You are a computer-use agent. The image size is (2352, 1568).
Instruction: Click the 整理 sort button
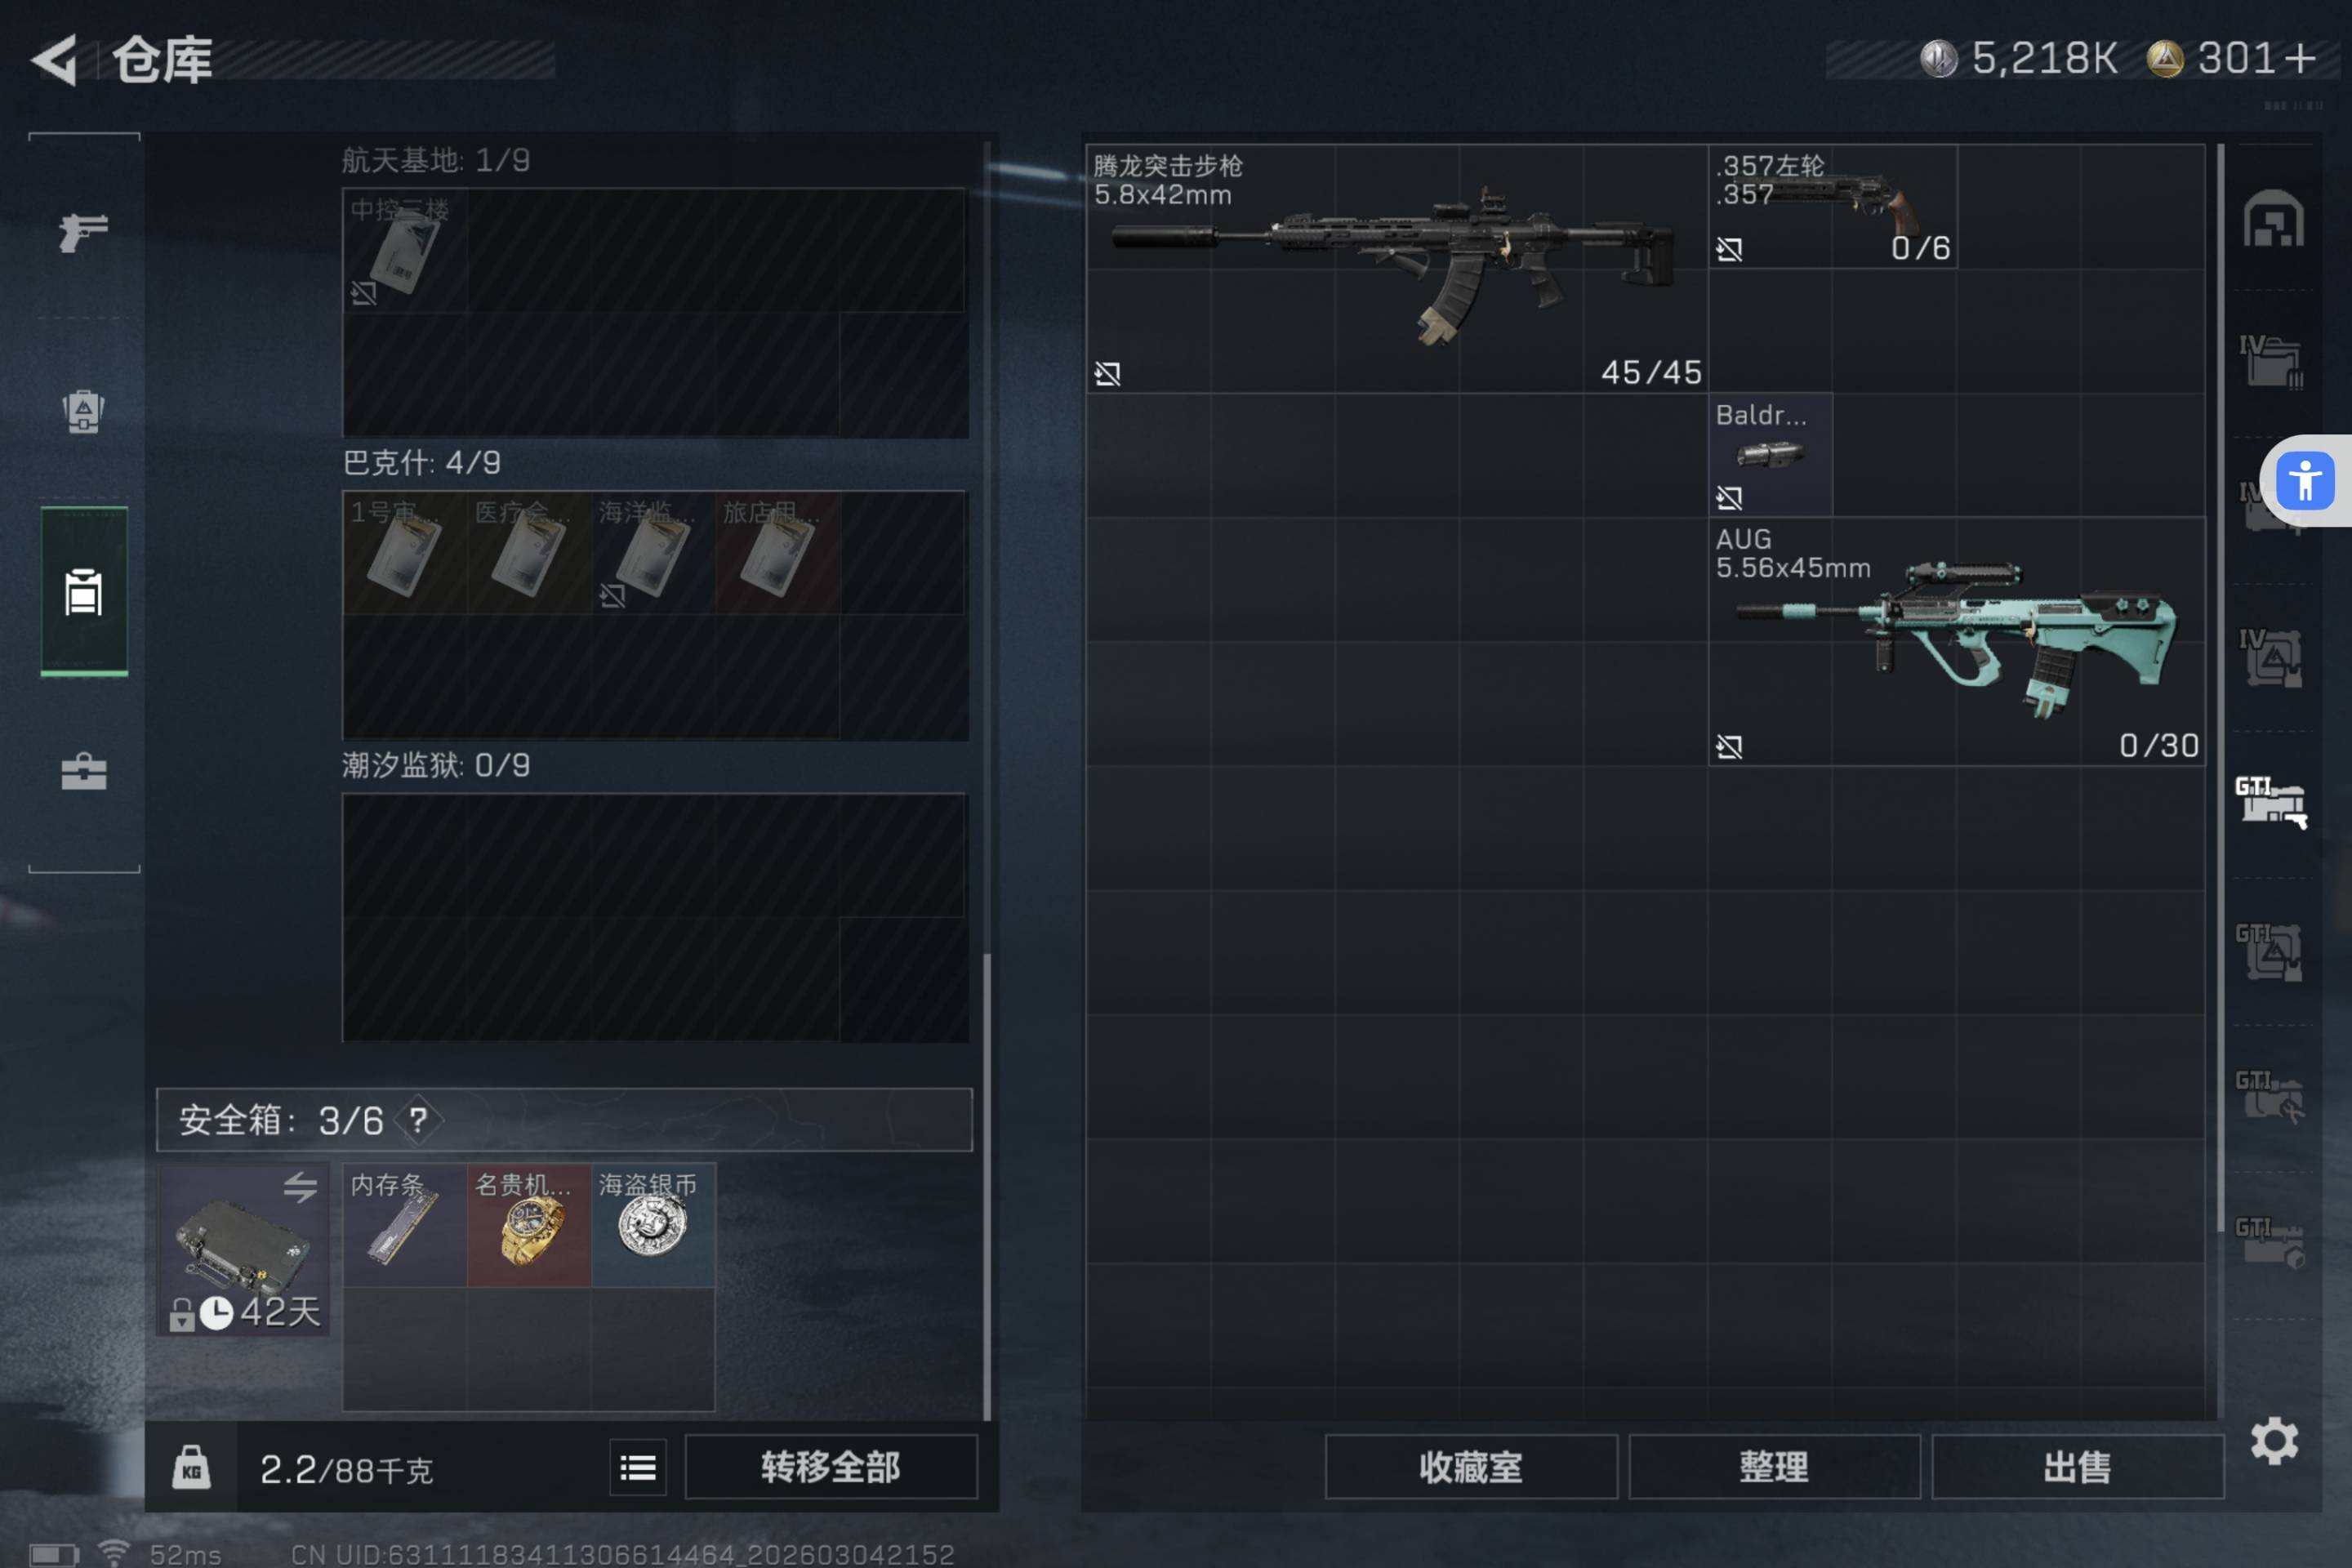point(1774,1467)
